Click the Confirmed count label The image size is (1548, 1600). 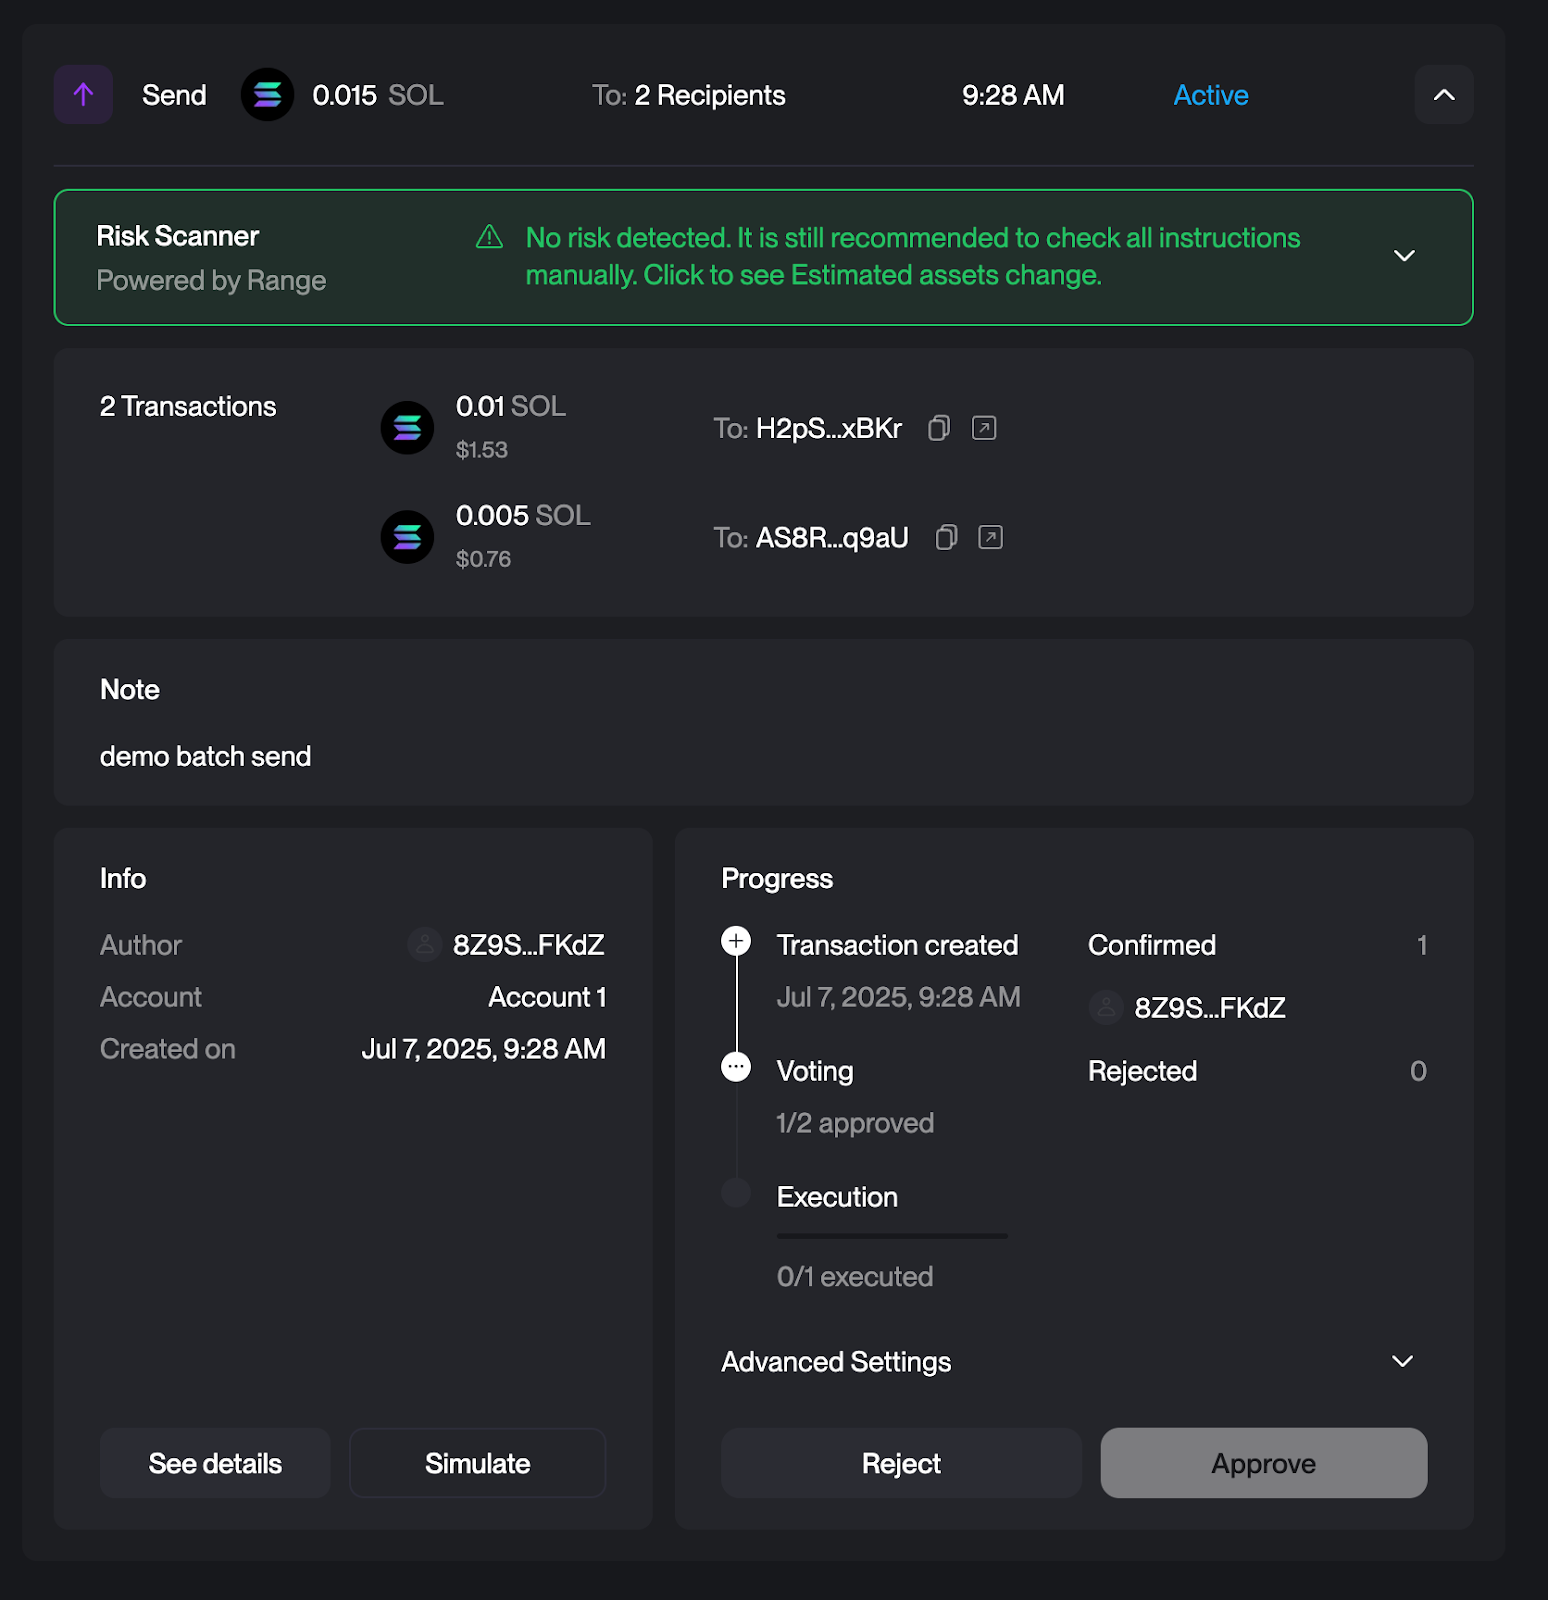click(x=1152, y=945)
